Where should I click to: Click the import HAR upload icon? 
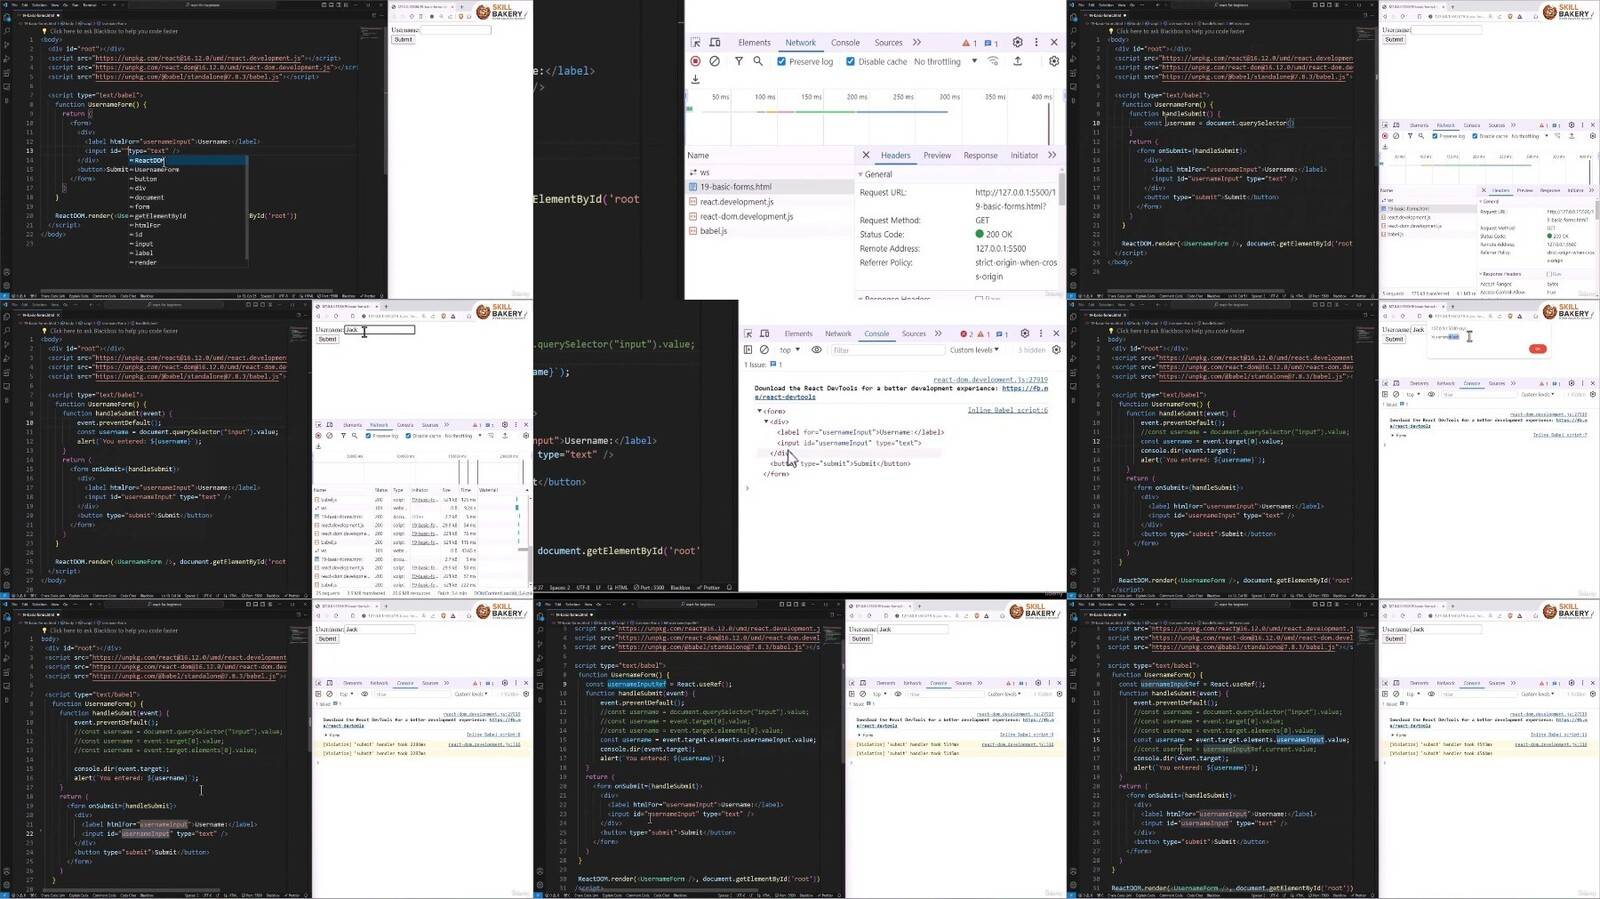coord(1018,61)
